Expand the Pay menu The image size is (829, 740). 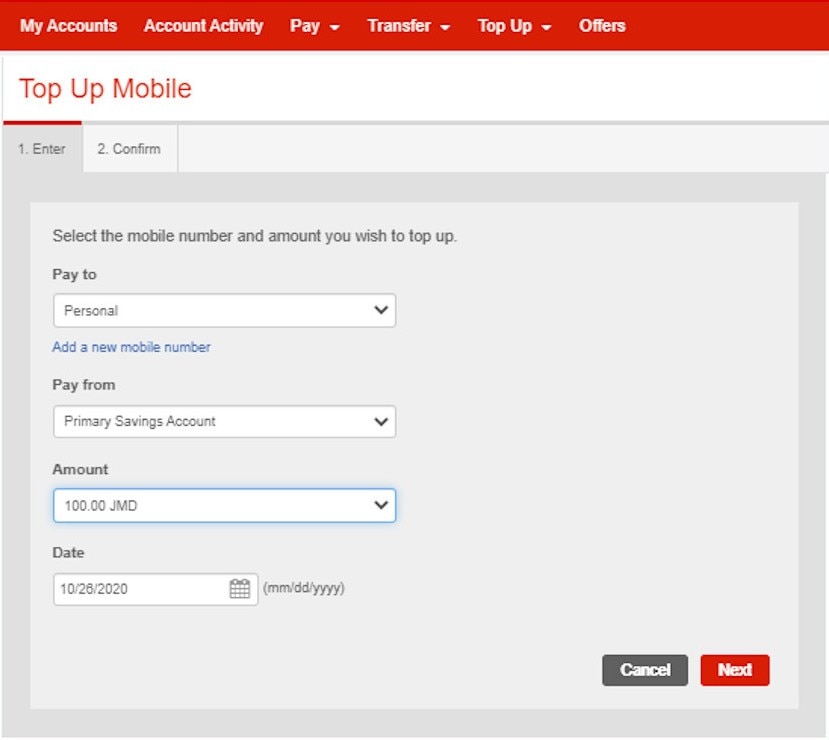pyautogui.click(x=315, y=25)
